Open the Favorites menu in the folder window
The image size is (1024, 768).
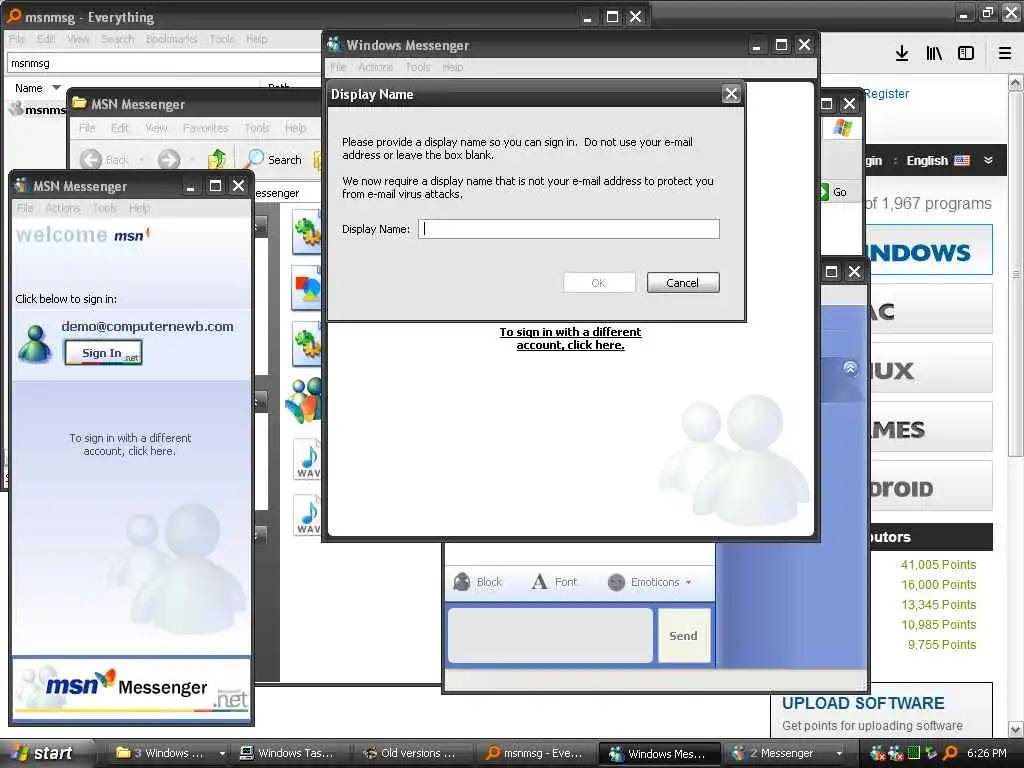206,128
